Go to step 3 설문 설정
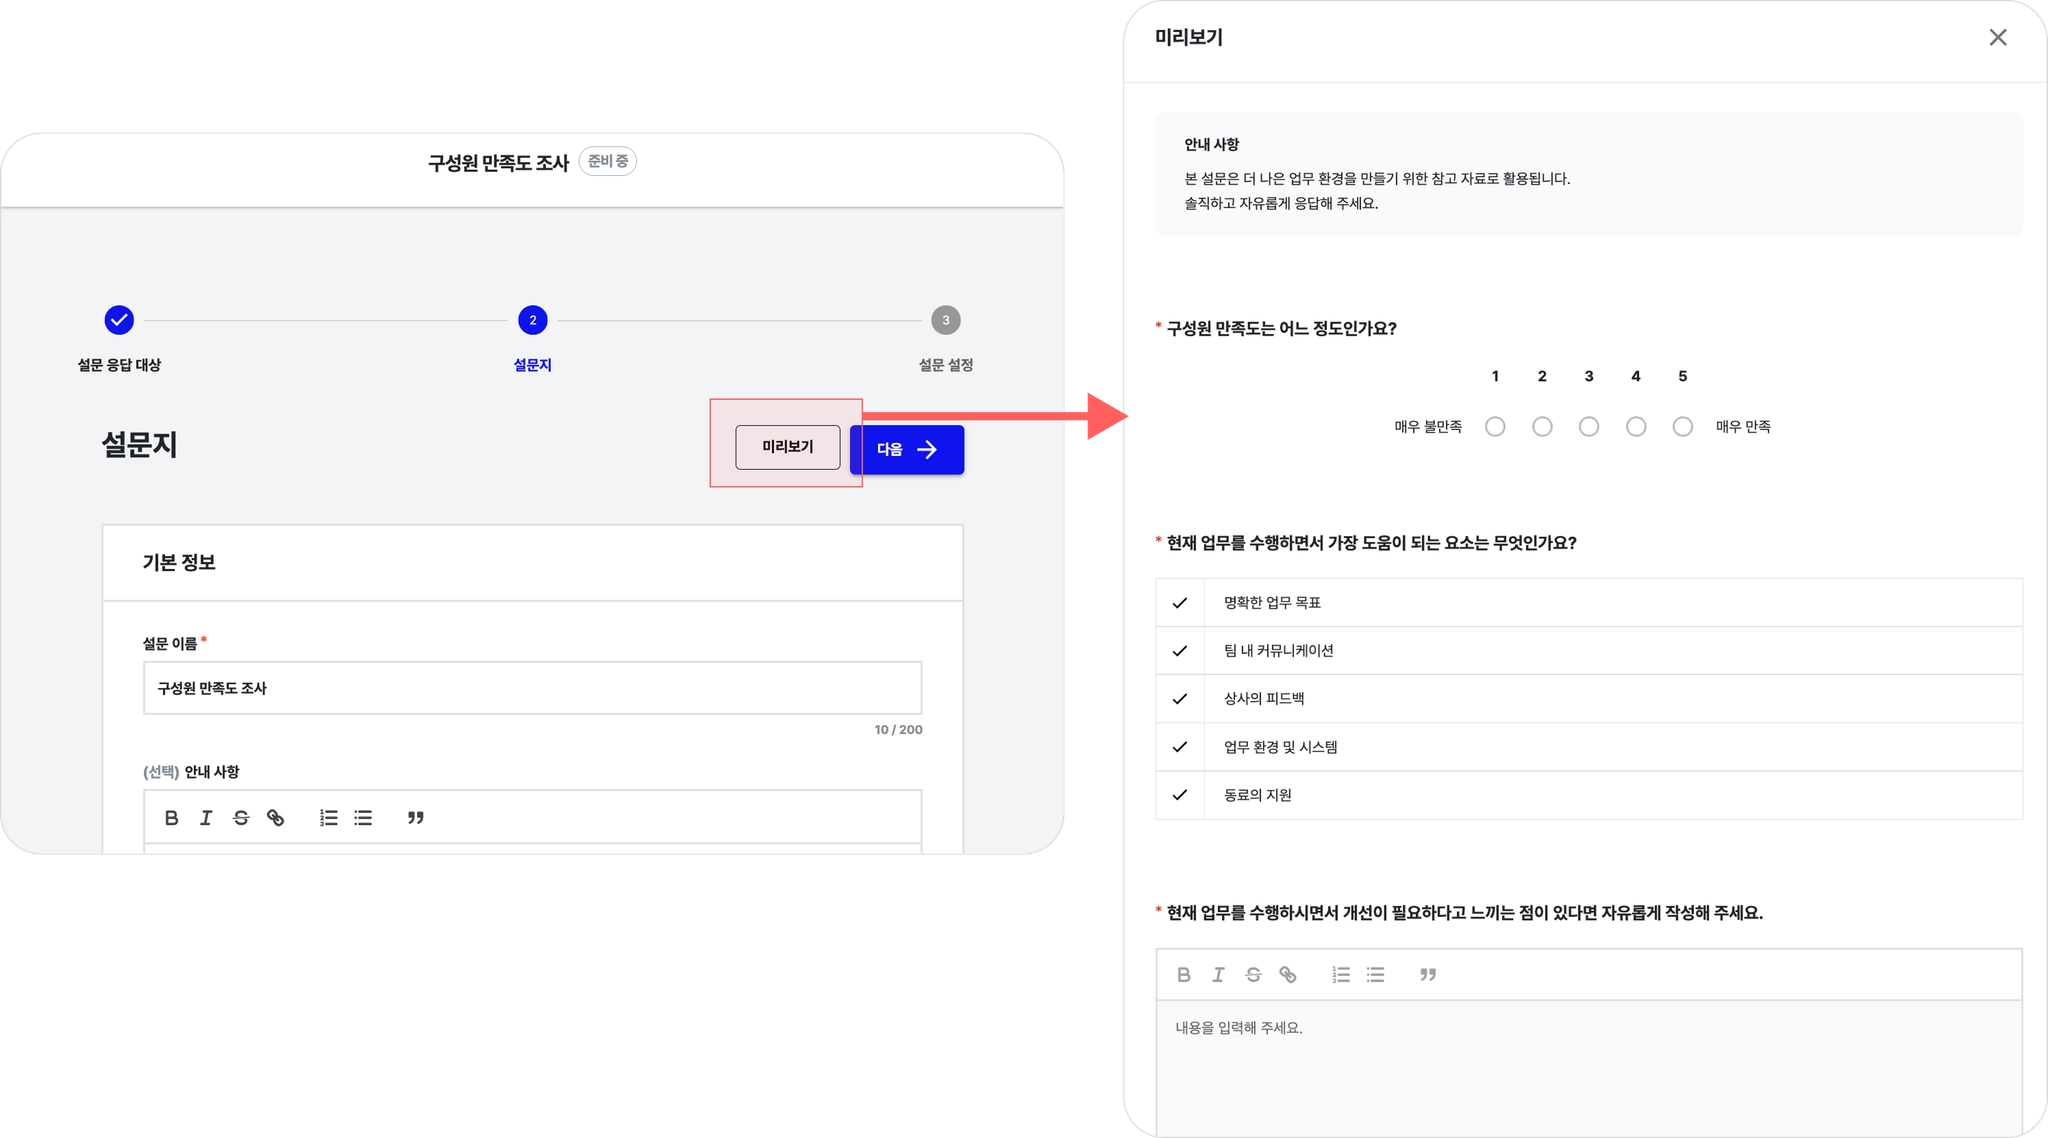The image size is (2048, 1138). point(945,320)
